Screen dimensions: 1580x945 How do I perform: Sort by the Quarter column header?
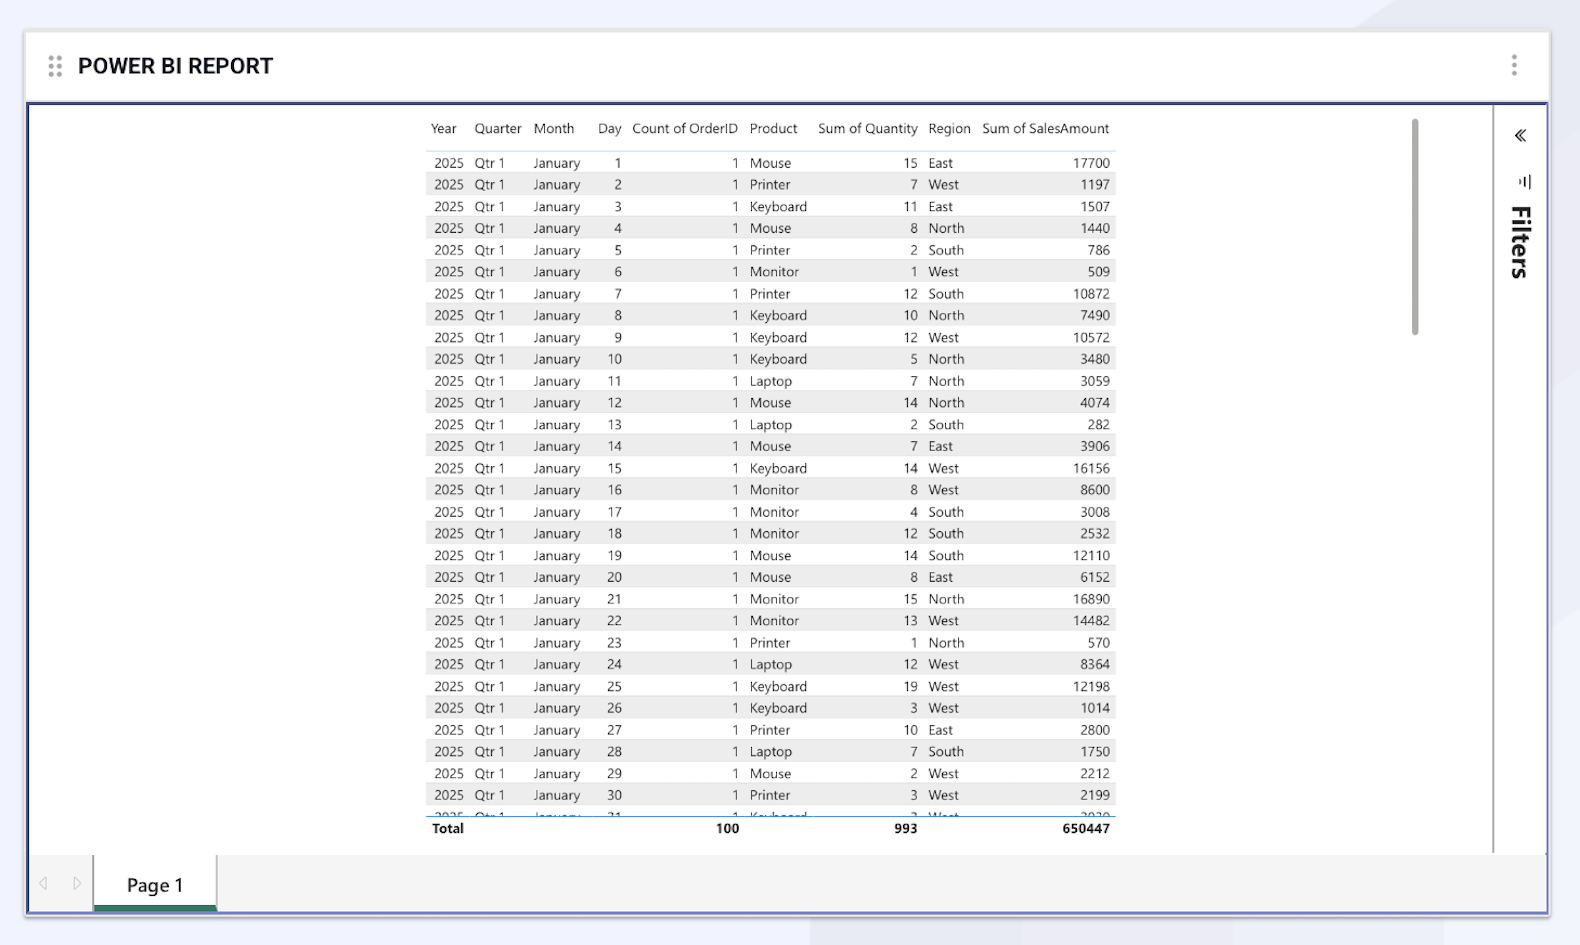pyautogui.click(x=497, y=129)
